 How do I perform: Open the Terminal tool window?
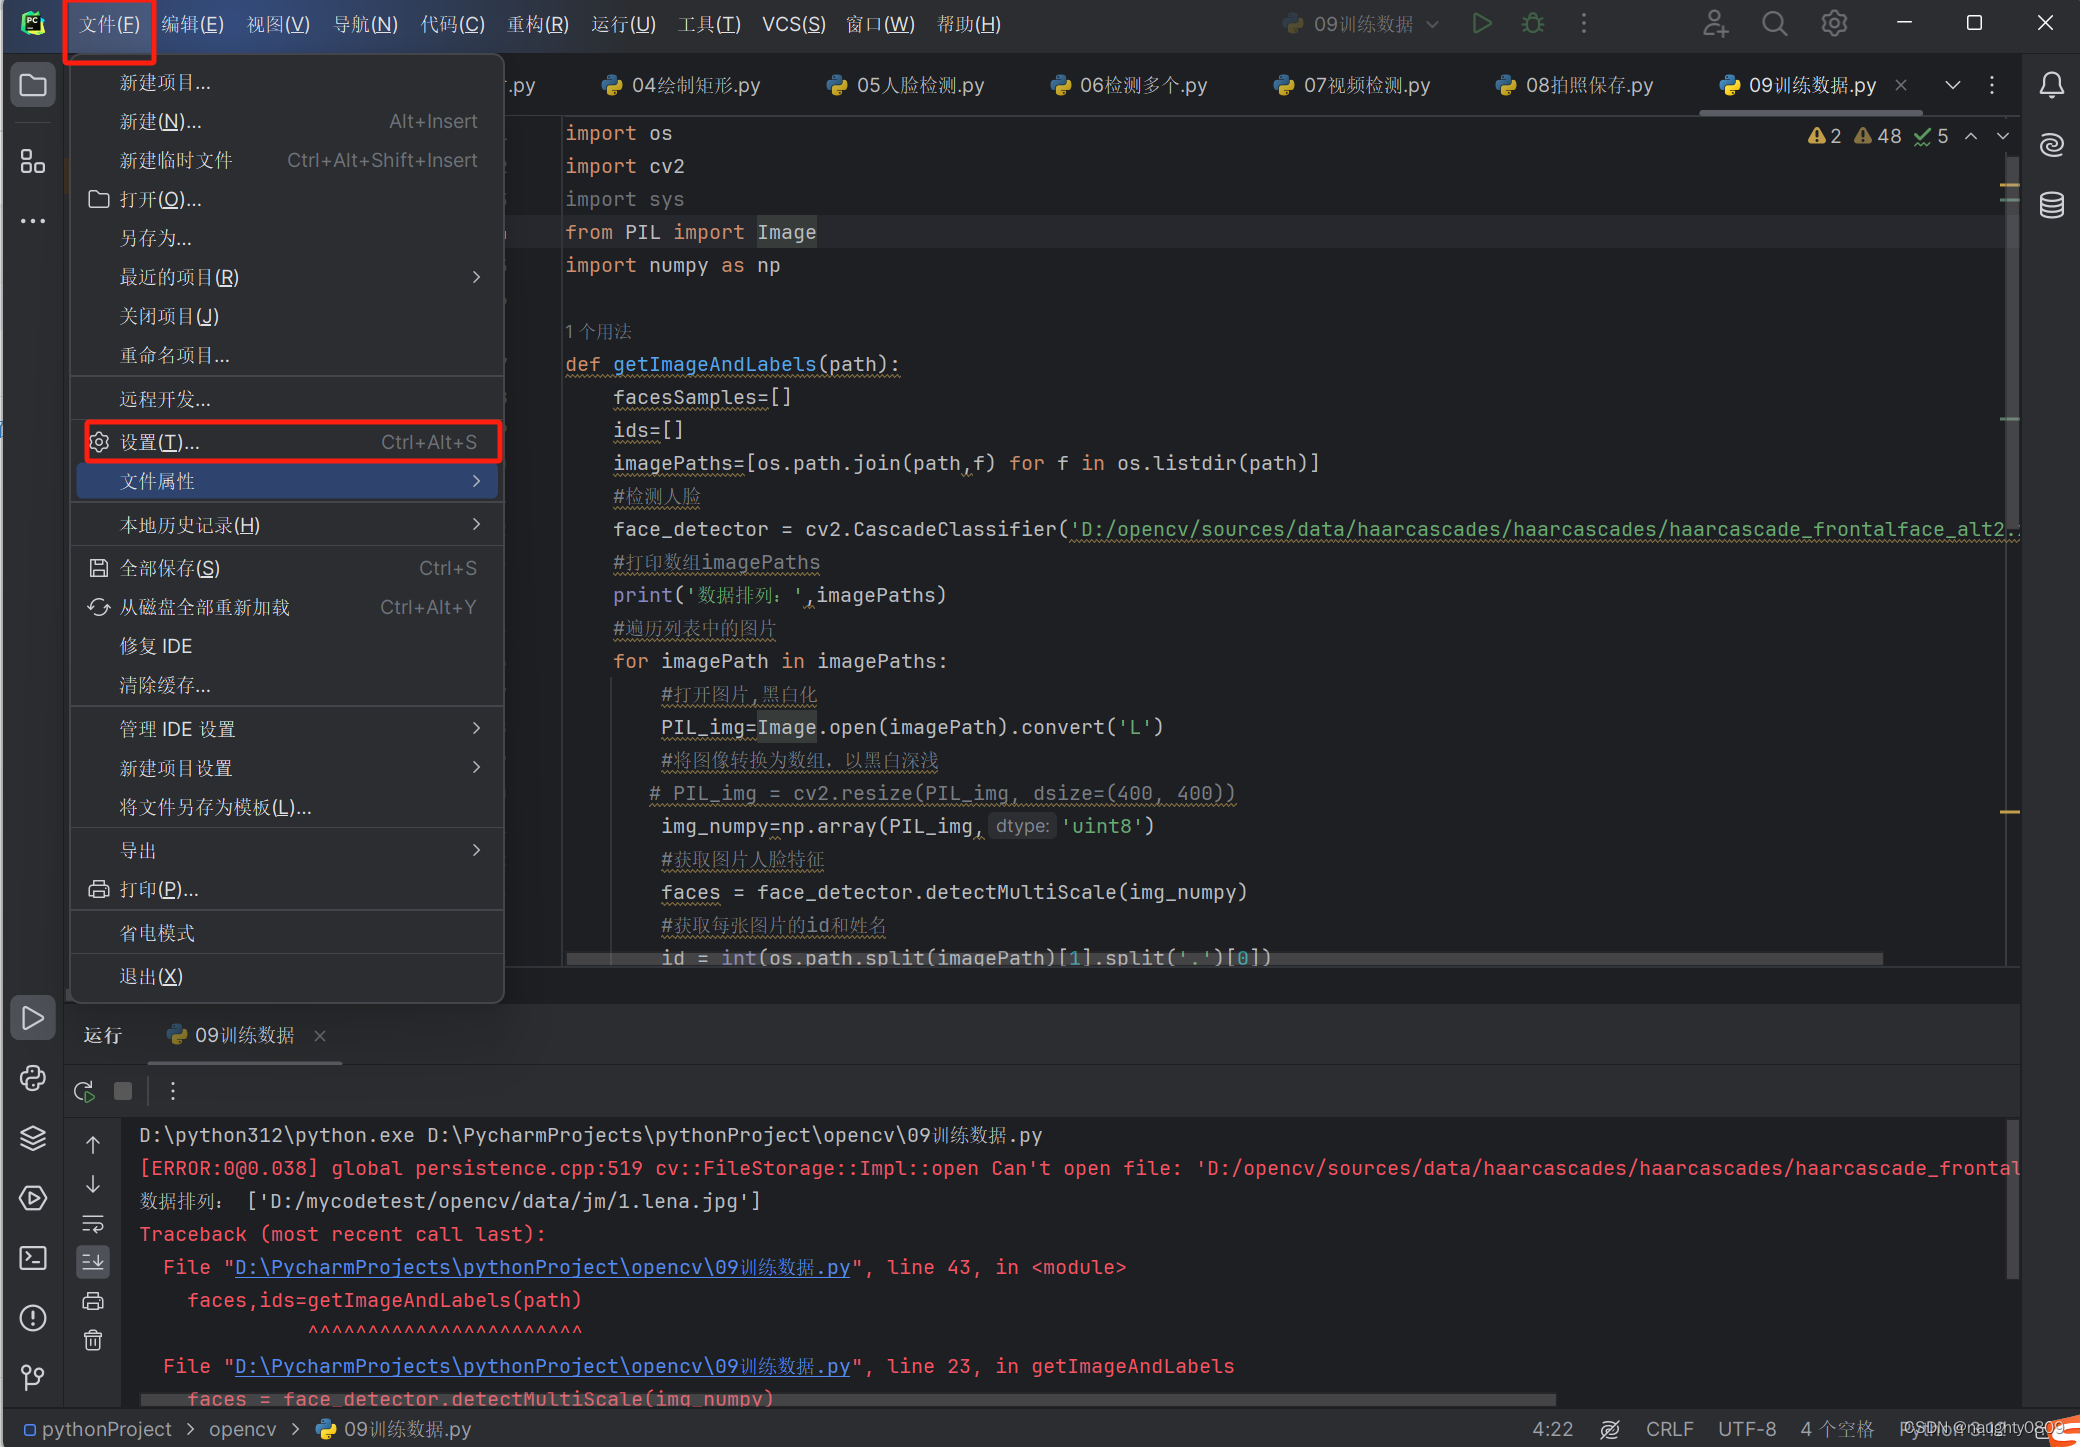pos(32,1257)
